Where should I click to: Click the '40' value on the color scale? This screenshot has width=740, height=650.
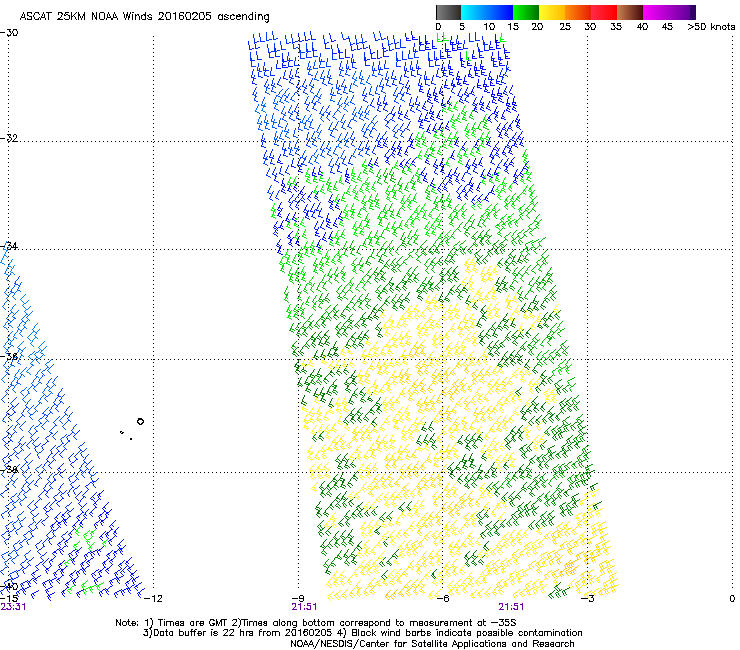coord(642,27)
